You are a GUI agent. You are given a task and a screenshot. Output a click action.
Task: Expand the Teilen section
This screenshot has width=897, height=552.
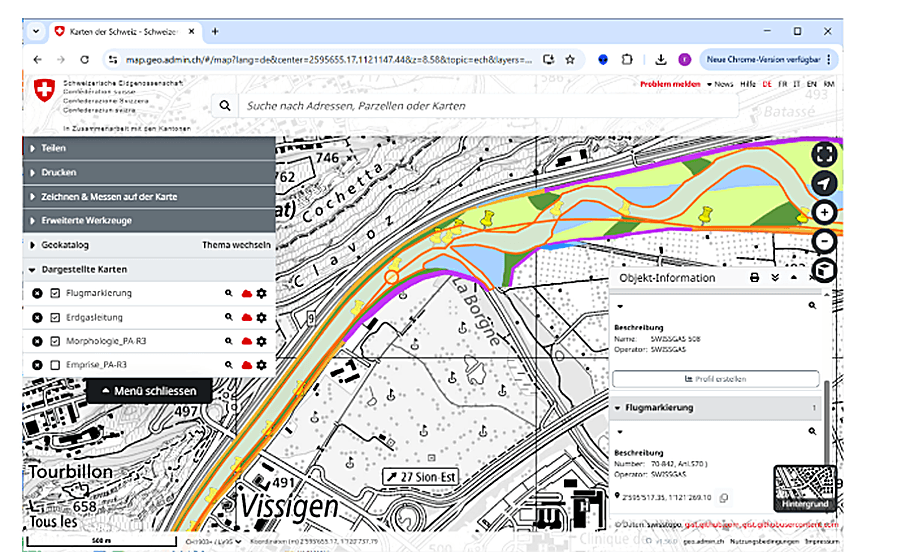[x=149, y=148]
